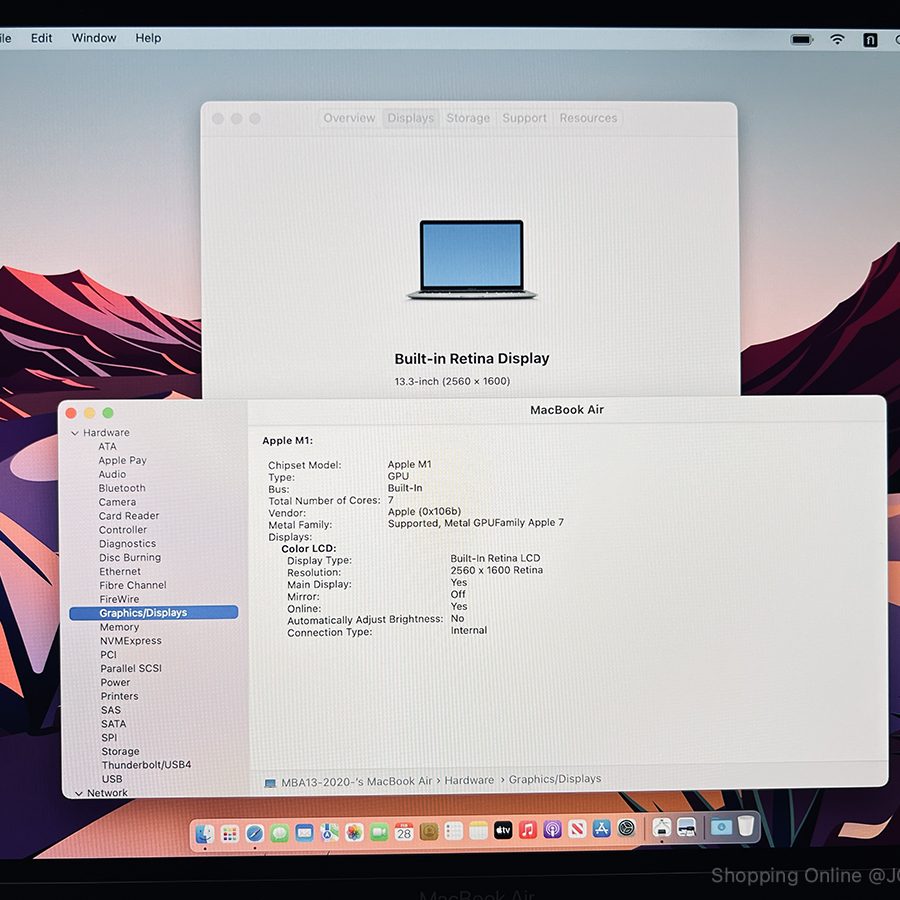Screen dimensions: 900x900
Task: Switch to the Overview tab
Action: click(x=349, y=118)
